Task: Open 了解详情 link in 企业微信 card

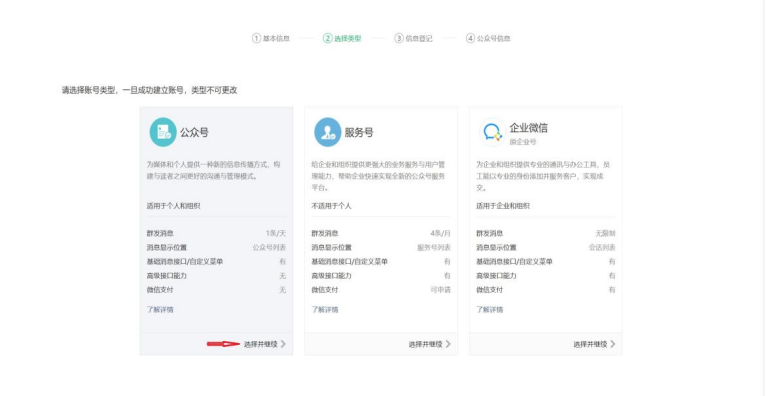Action: click(489, 310)
